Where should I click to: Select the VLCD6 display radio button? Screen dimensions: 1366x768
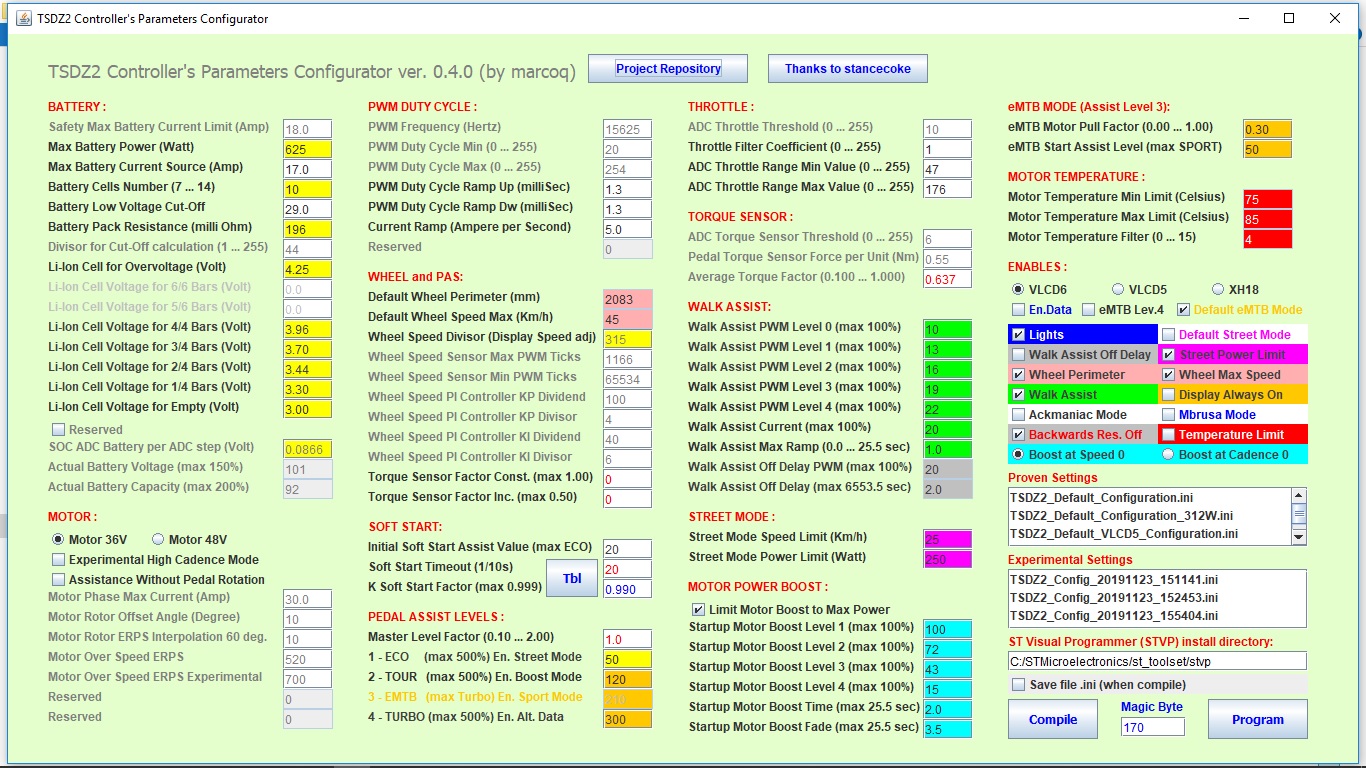[1018, 289]
